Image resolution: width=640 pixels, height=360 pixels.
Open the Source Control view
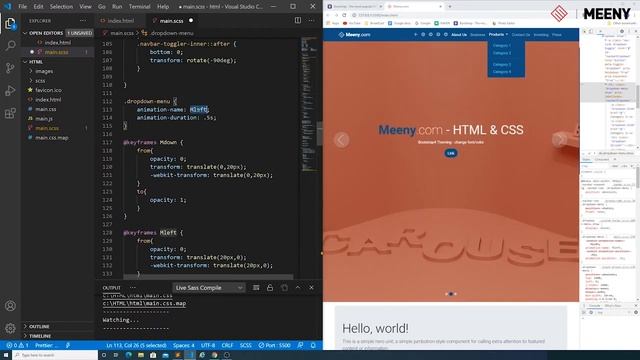click(x=10, y=68)
